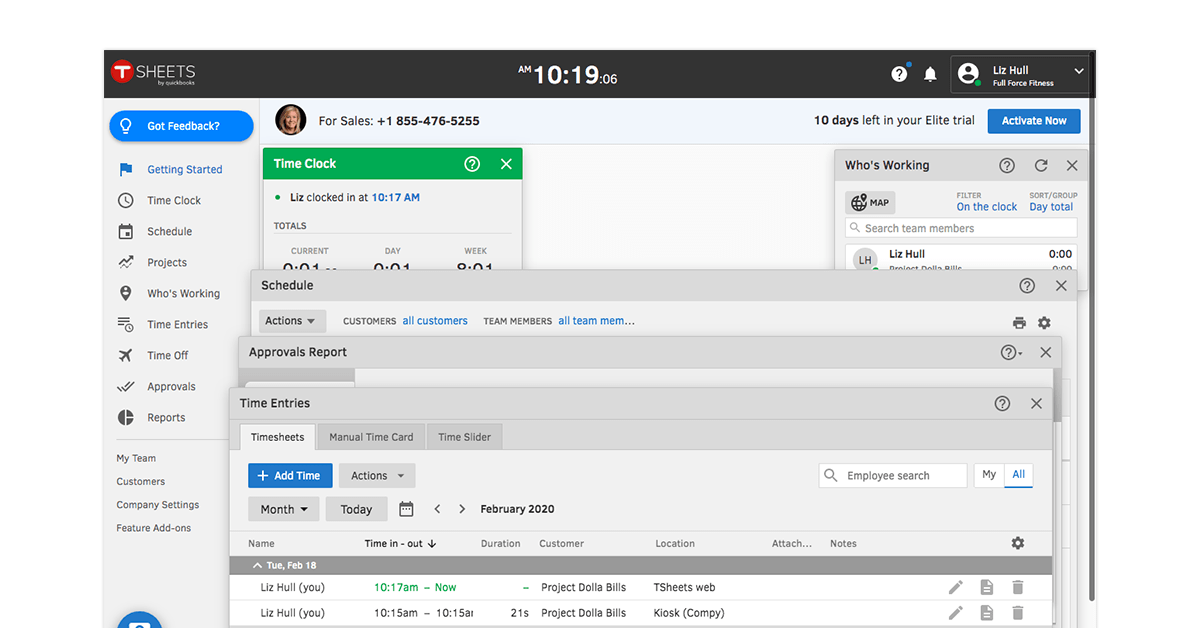Open Help in the Who's Working window
Screen dimensions: 1200x628
[1007, 166]
